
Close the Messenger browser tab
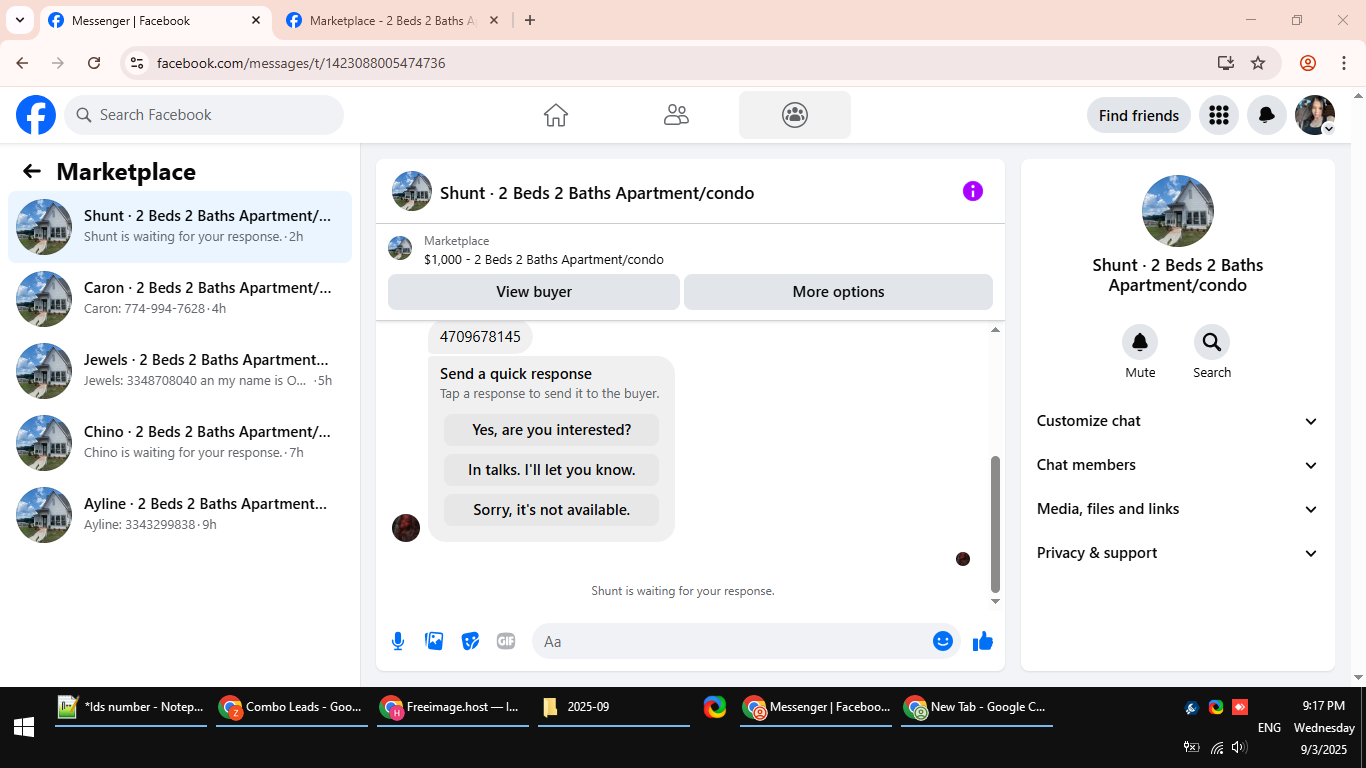coord(256,20)
